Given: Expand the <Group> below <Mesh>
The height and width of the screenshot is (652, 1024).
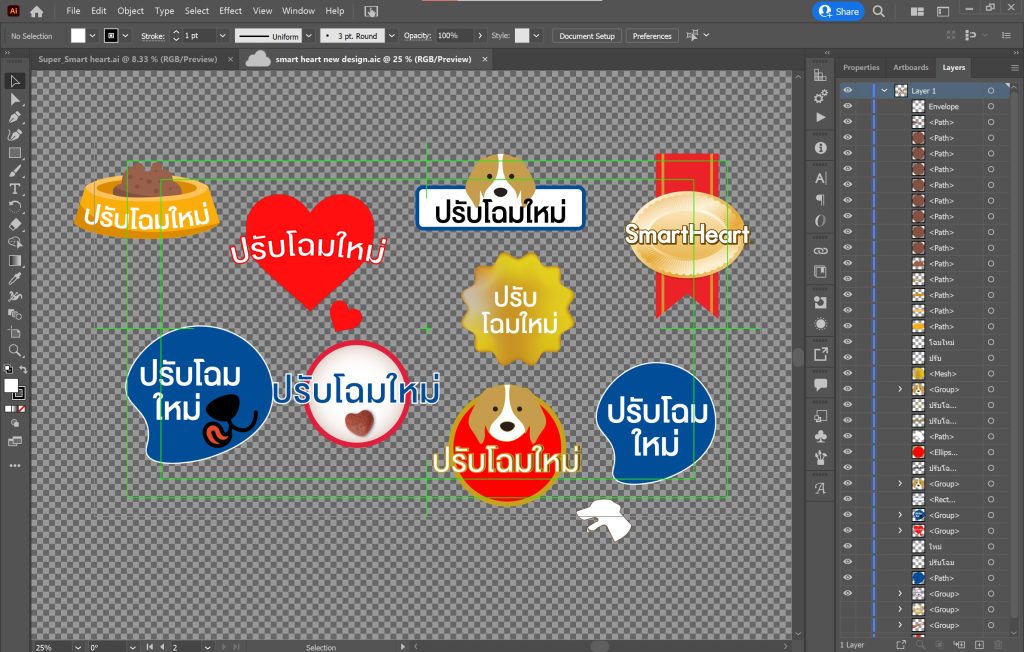Looking at the screenshot, I should [900, 389].
